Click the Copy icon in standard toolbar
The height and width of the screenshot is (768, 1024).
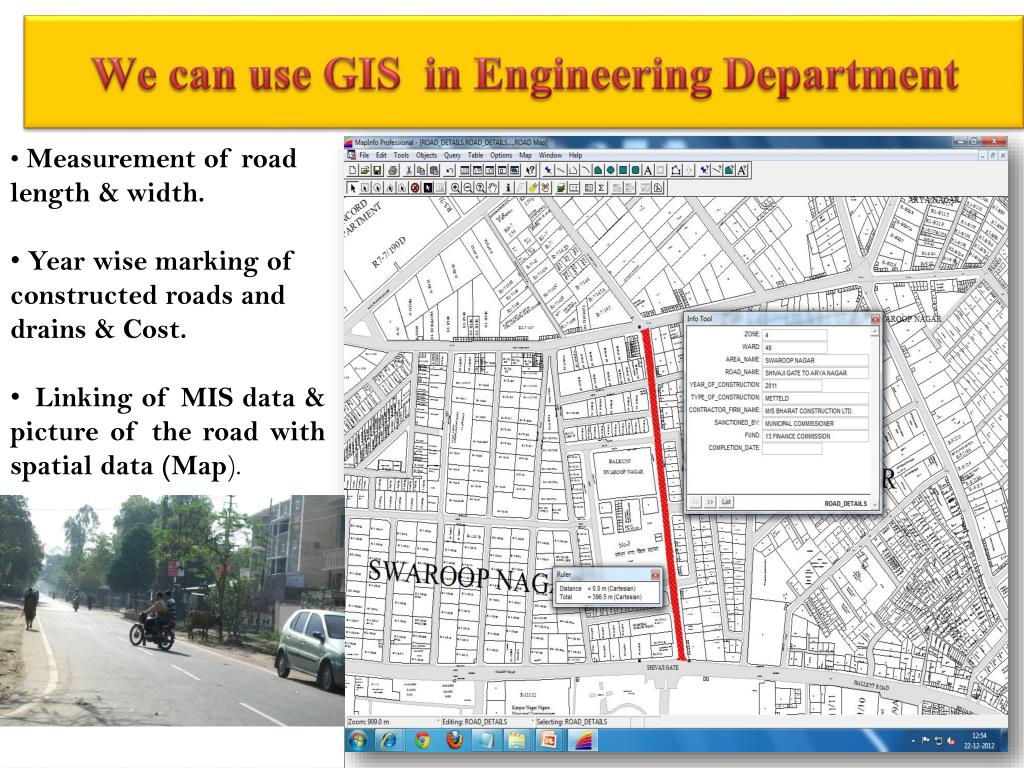421,170
